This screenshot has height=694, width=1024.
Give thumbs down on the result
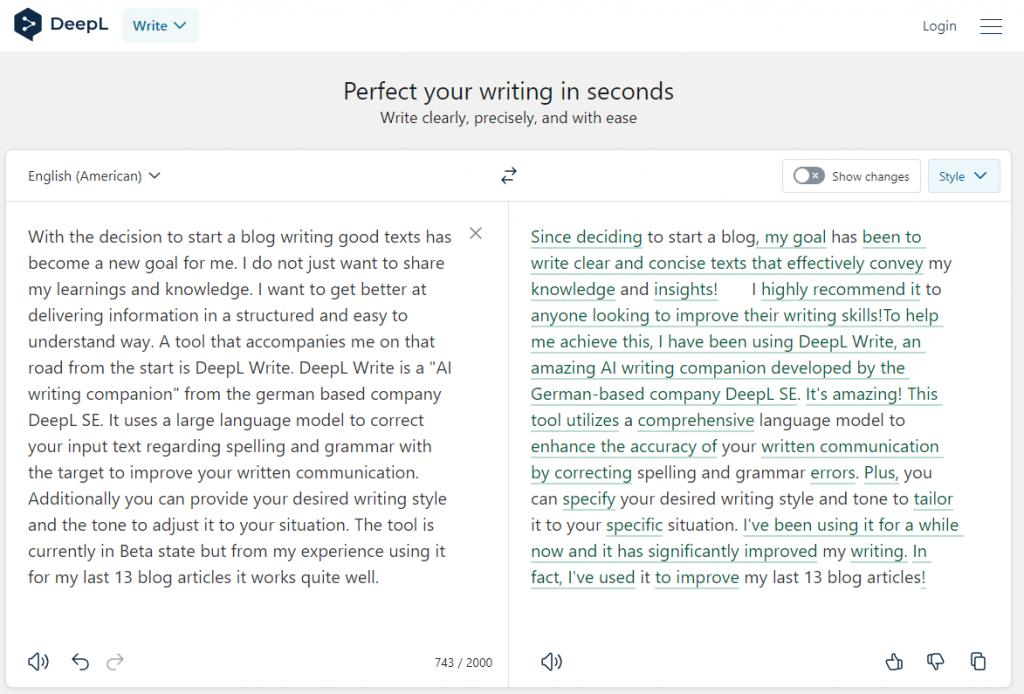[936, 661]
